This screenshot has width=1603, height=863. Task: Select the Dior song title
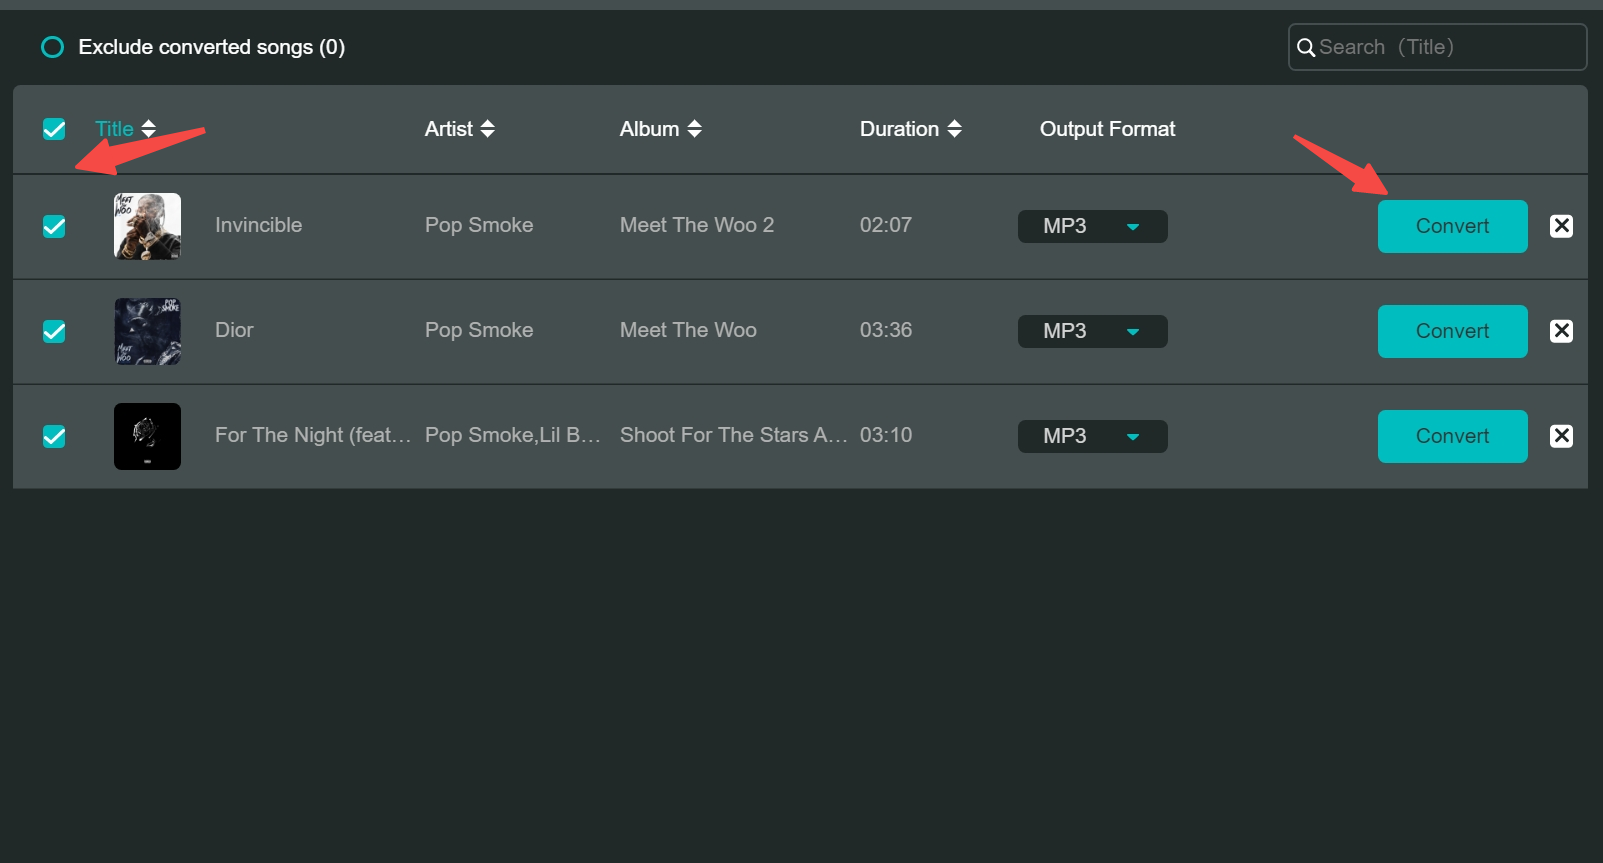(x=234, y=330)
